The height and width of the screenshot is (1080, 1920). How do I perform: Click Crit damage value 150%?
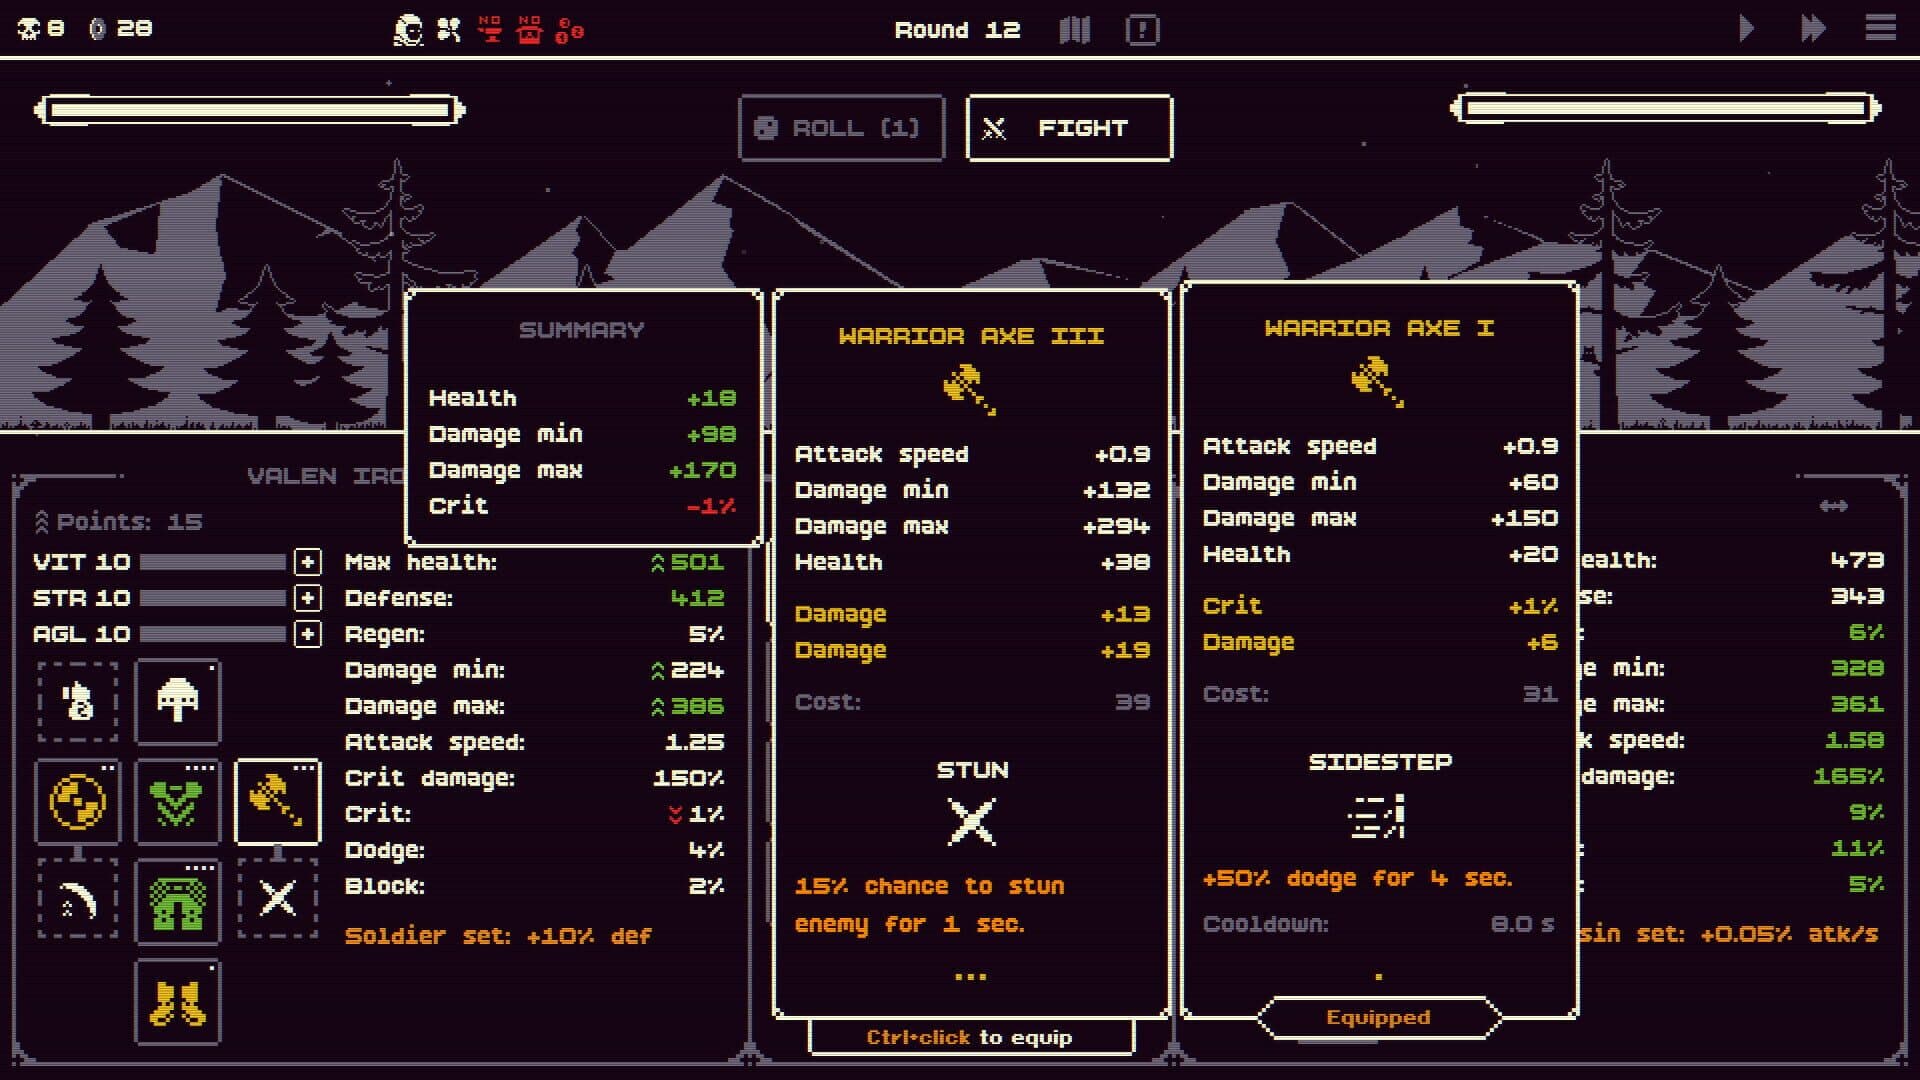688,778
